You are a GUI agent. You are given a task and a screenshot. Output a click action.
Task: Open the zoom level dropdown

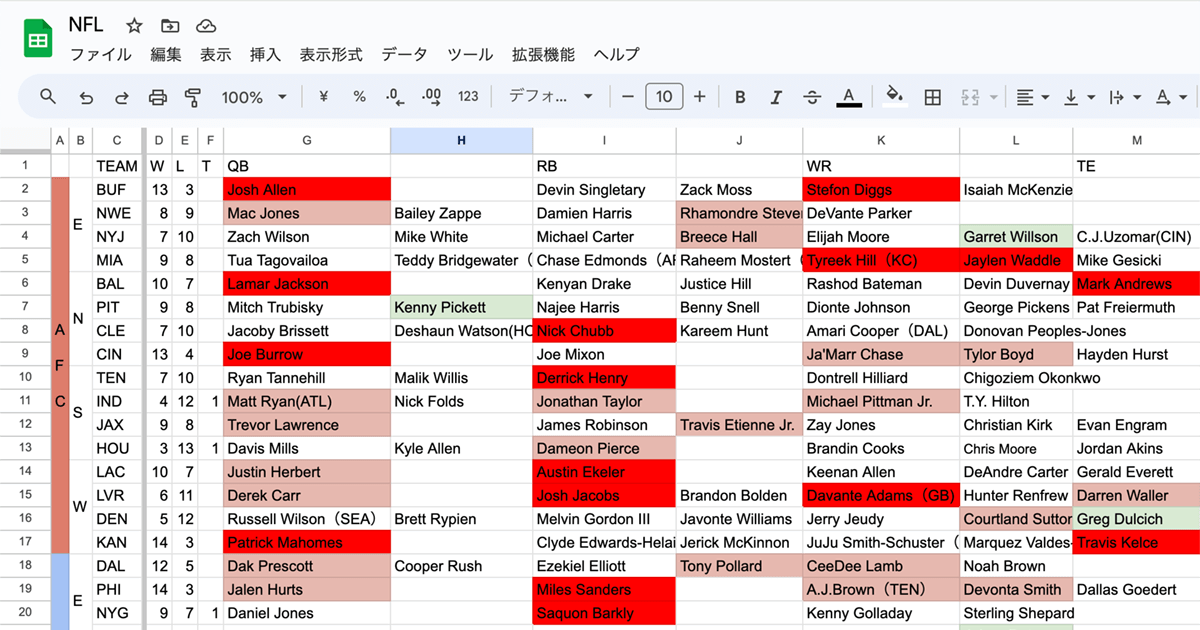pyautogui.click(x=254, y=97)
